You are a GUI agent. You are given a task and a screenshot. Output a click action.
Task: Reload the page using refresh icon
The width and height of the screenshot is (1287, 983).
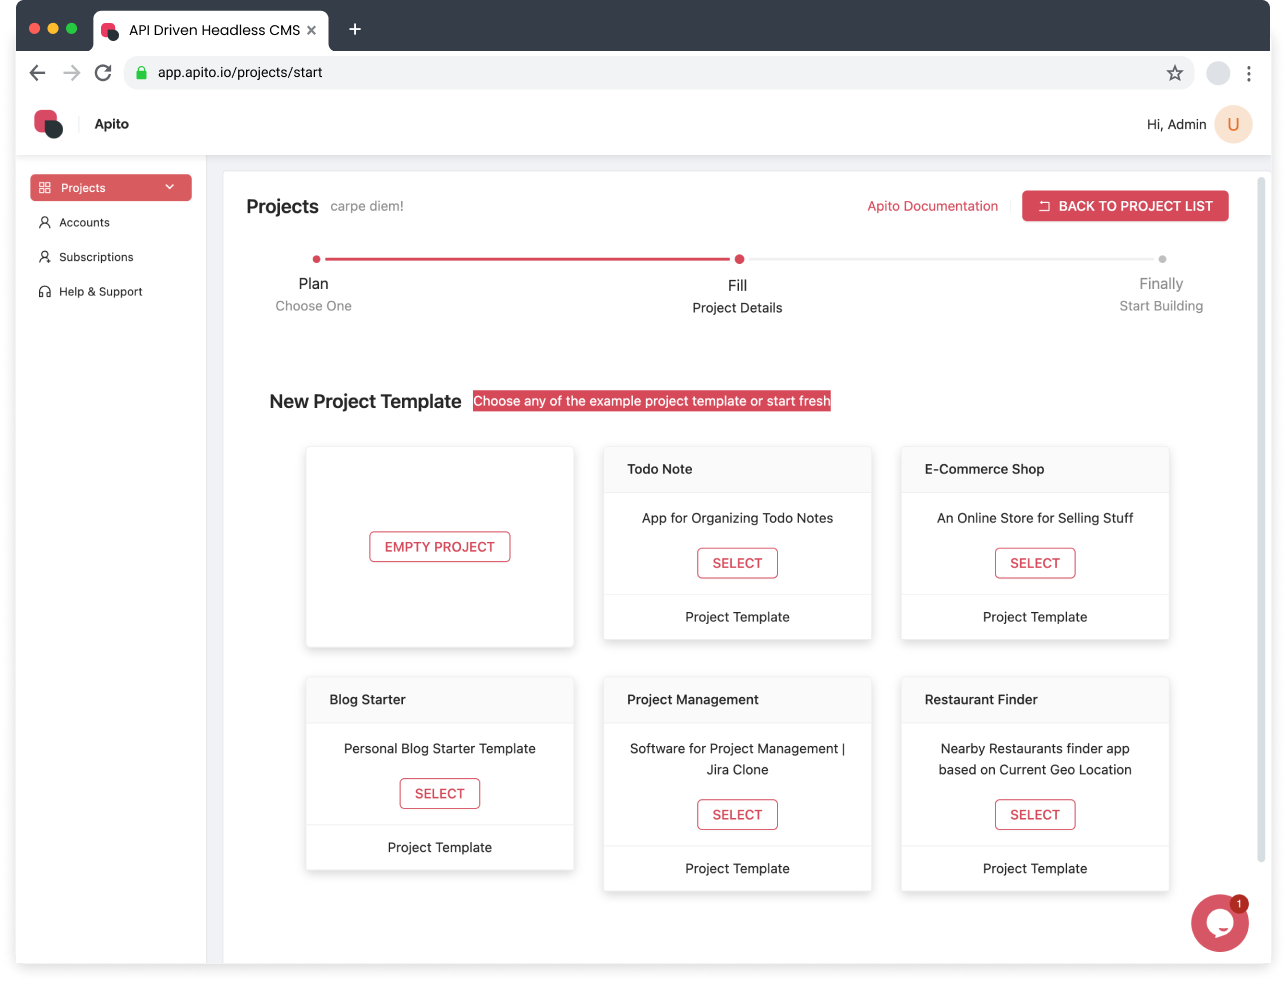click(x=103, y=73)
